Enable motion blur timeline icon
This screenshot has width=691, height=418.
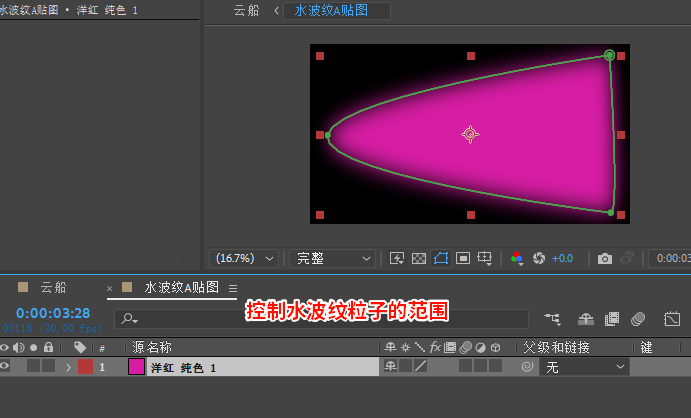point(638,319)
